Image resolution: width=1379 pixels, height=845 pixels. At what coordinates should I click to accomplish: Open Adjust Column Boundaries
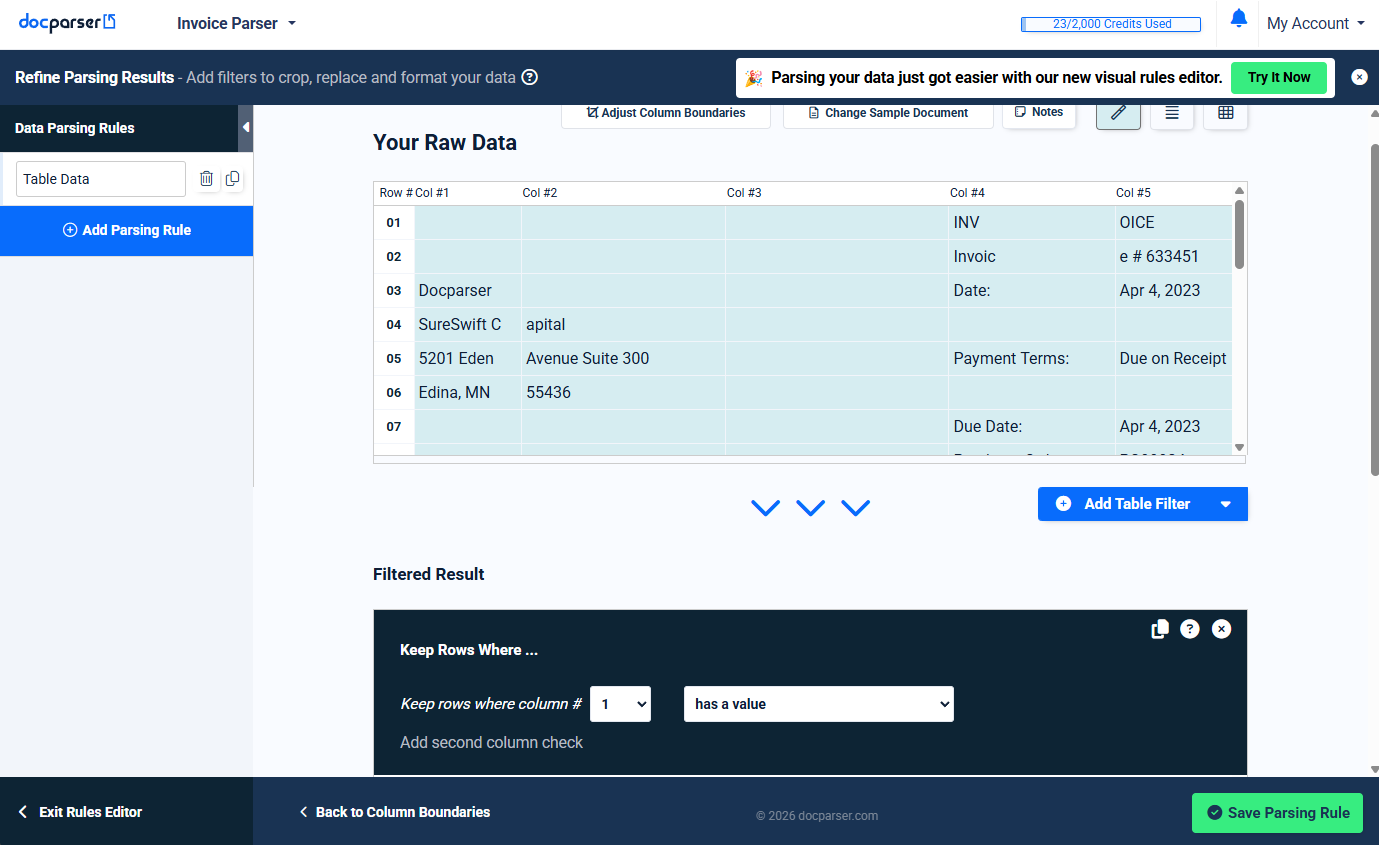click(666, 113)
